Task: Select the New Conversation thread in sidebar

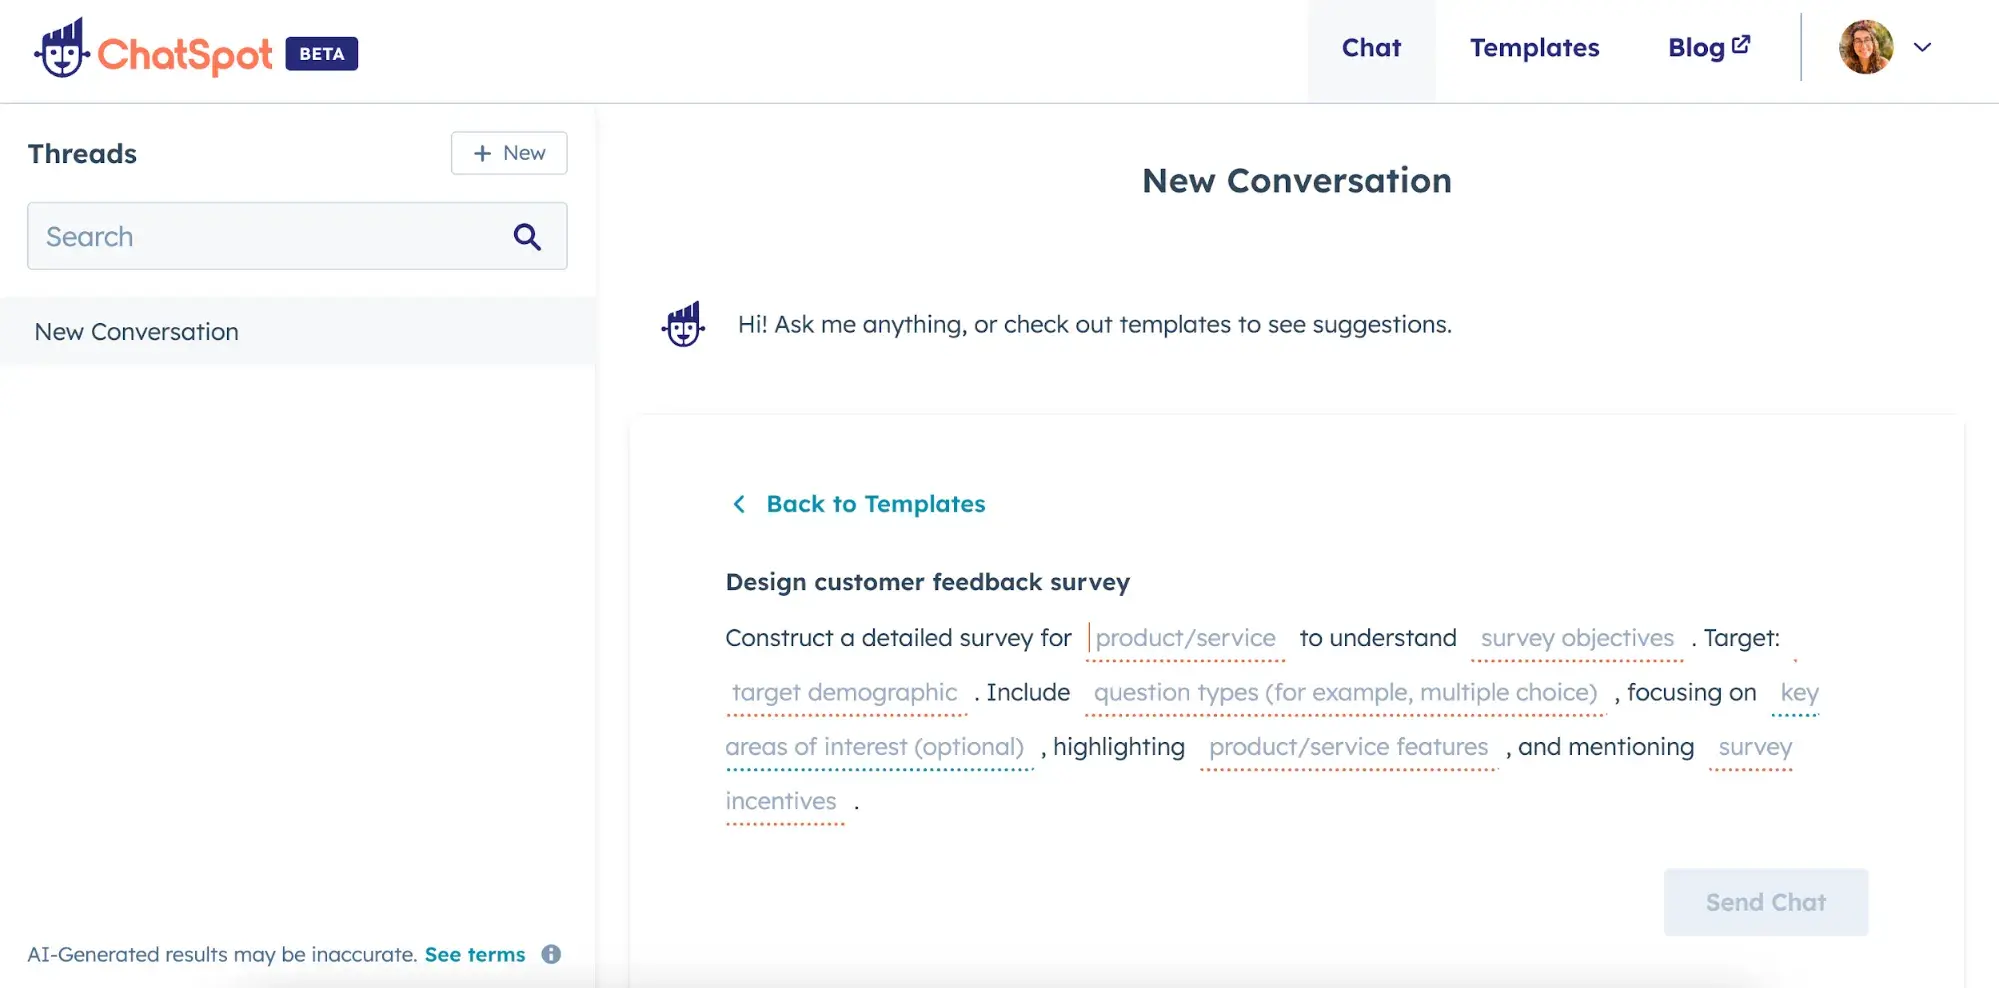Action: pyautogui.click(x=137, y=332)
